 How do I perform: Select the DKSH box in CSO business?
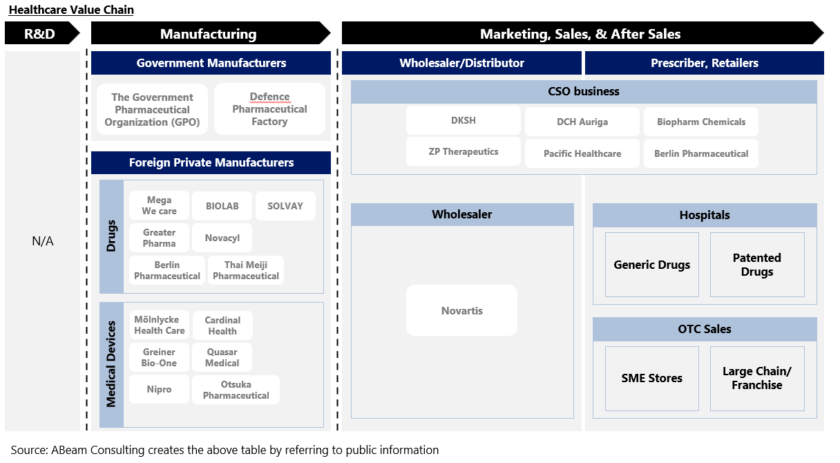[x=464, y=122]
